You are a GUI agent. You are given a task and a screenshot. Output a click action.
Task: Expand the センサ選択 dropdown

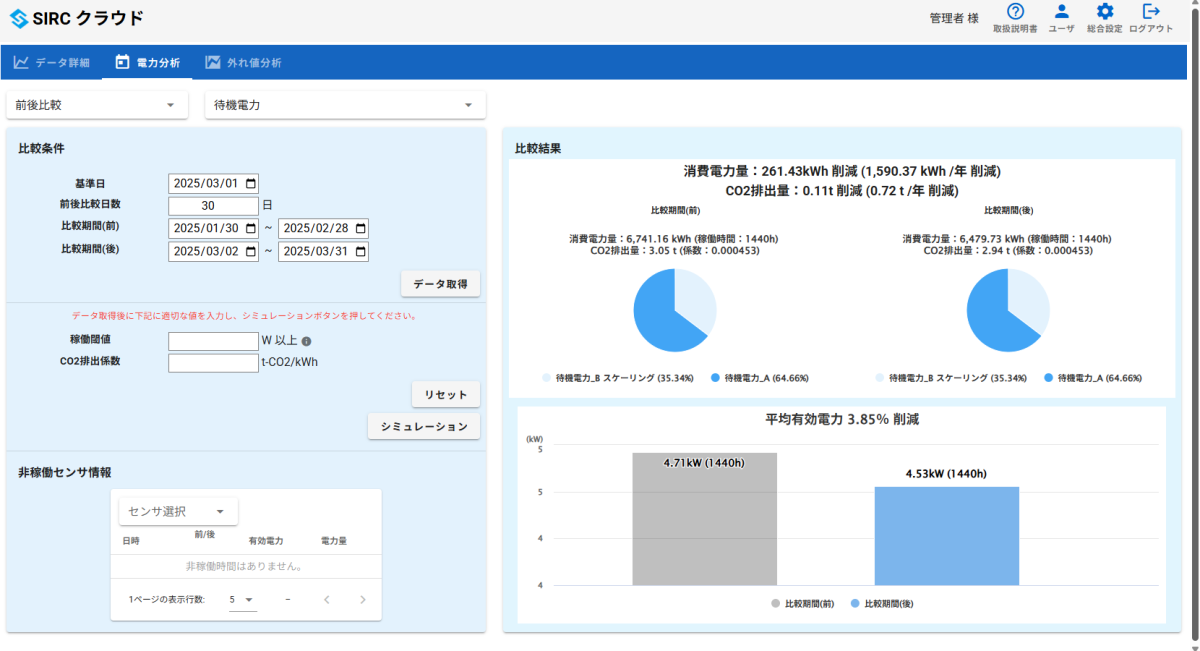pyautogui.click(x=178, y=511)
